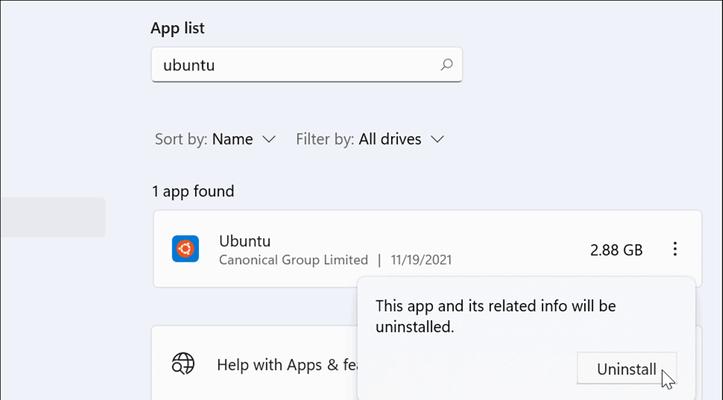The width and height of the screenshot is (723, 400).
Task: Click the uninstall confirmation message text
Action: click(496, 316)
